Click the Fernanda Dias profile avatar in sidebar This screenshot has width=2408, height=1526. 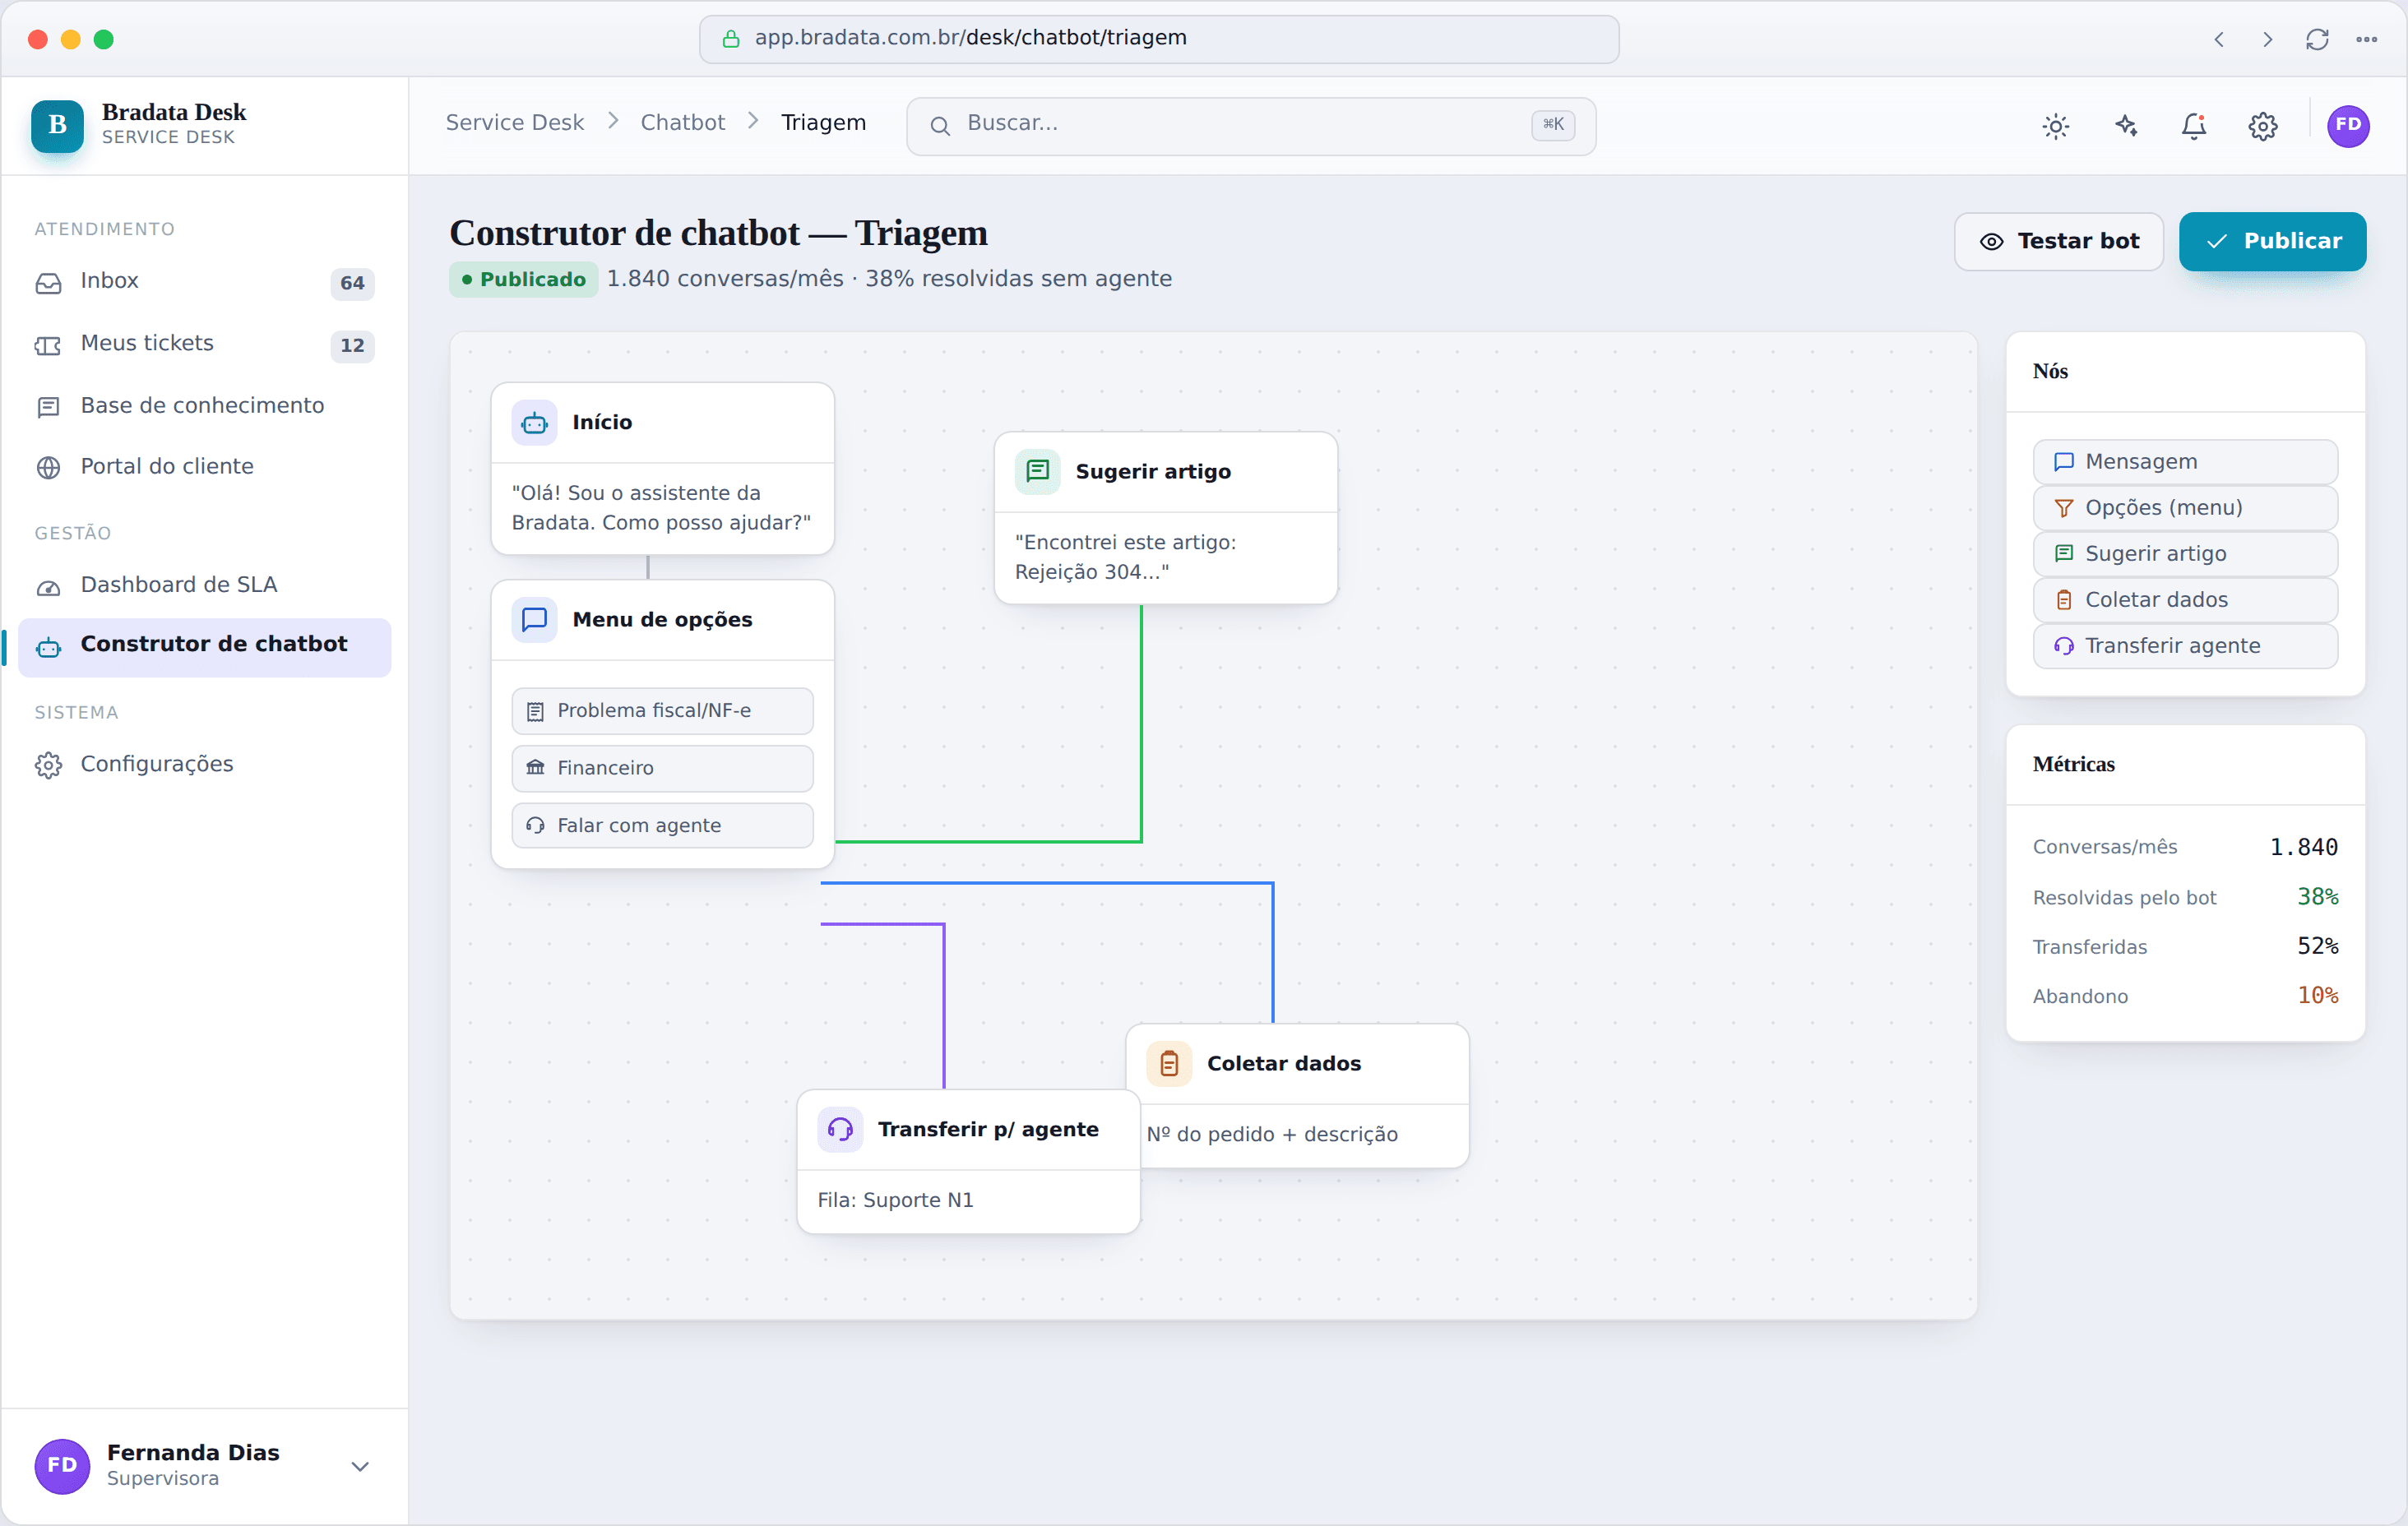(x=62, y=1466)
